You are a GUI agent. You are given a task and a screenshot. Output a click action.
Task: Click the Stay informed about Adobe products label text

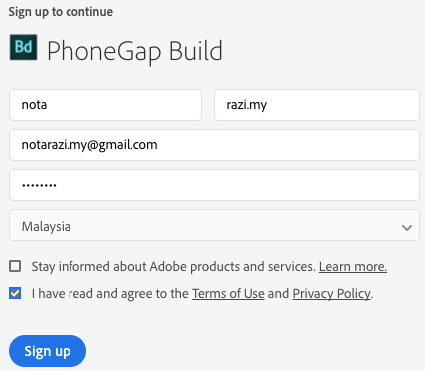pyautogui.click(x=173, y=267)
